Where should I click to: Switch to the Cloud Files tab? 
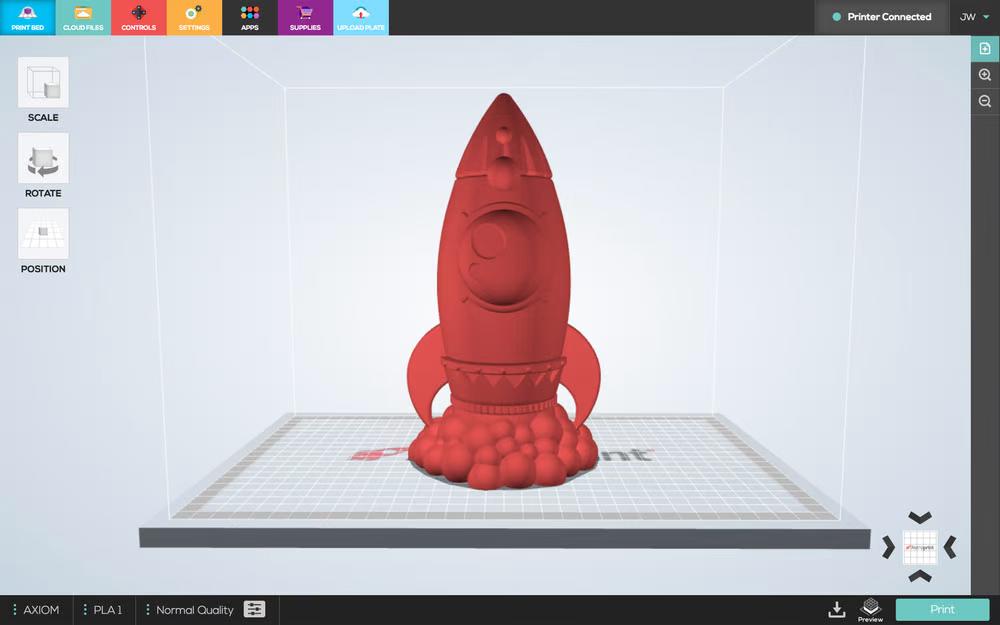(83, 17)
